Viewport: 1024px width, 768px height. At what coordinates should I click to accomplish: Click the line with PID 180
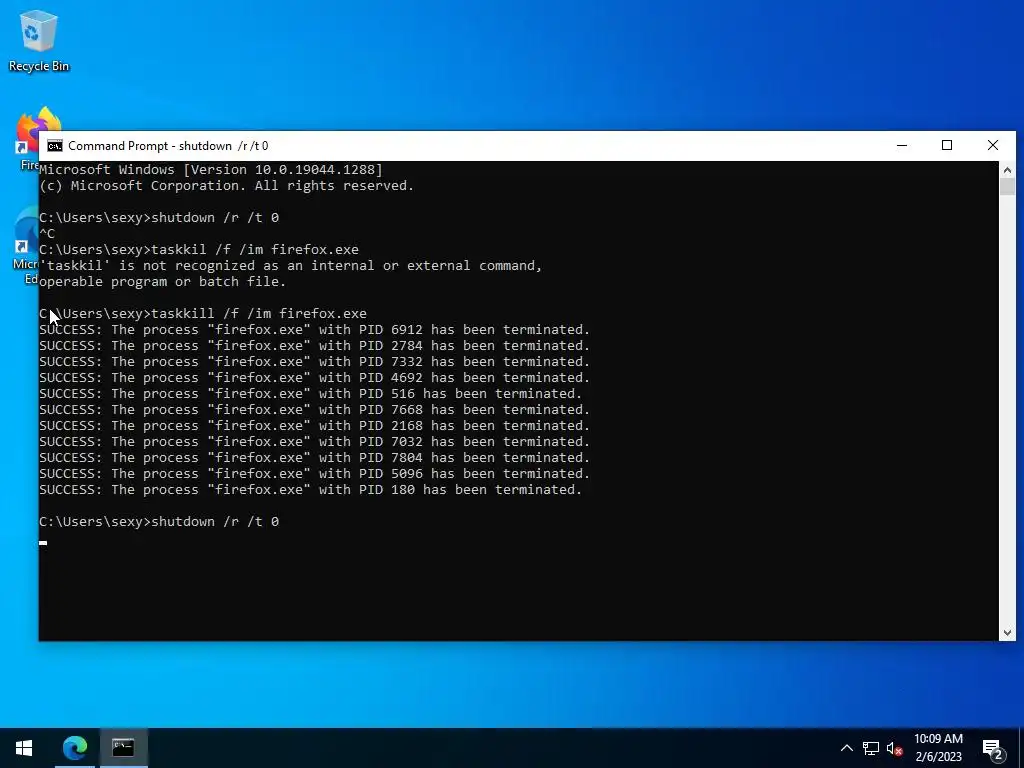[x=310, y=490]
